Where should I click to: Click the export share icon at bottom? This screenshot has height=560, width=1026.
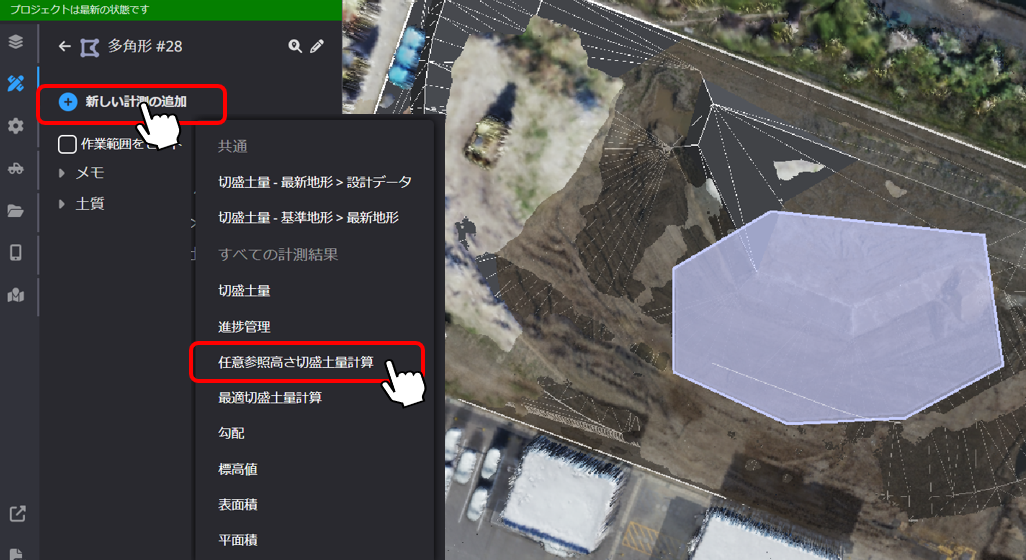tap(18, 514)
